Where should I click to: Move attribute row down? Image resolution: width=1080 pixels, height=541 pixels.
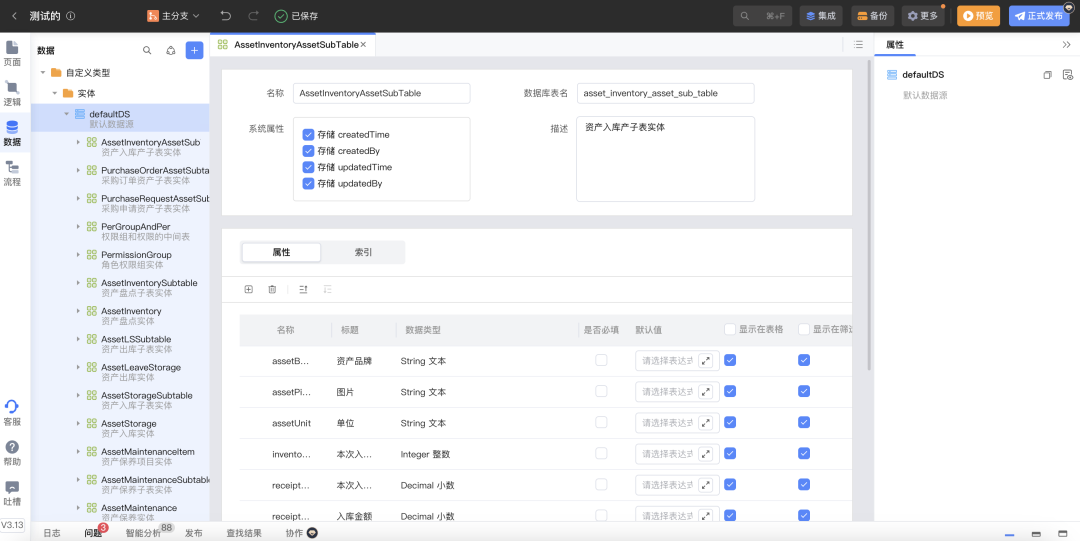point(328,289)
